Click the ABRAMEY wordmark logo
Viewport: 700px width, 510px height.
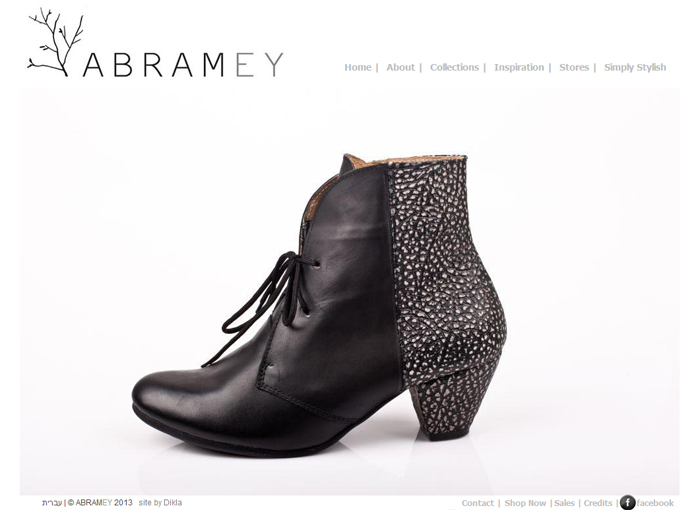[x=183, y=65]
